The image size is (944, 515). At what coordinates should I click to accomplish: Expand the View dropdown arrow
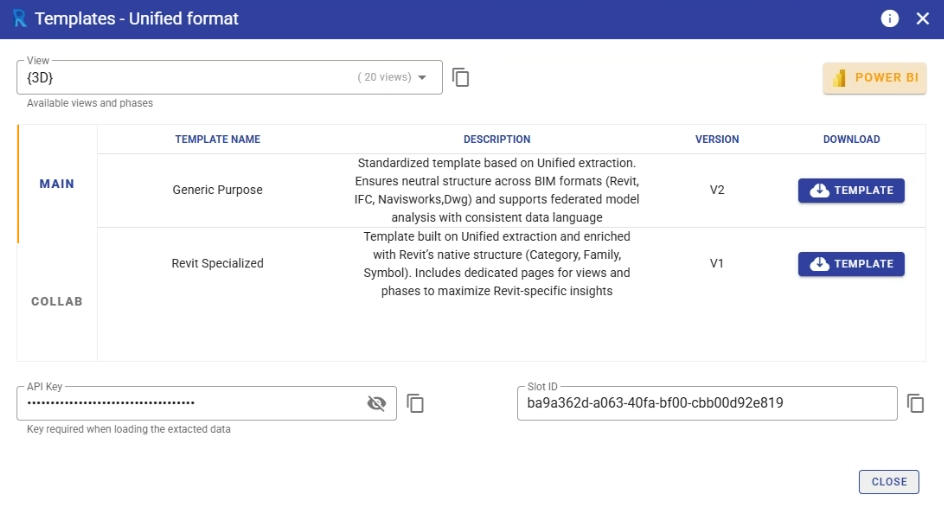pyautogui.click(x=422, y=77)
